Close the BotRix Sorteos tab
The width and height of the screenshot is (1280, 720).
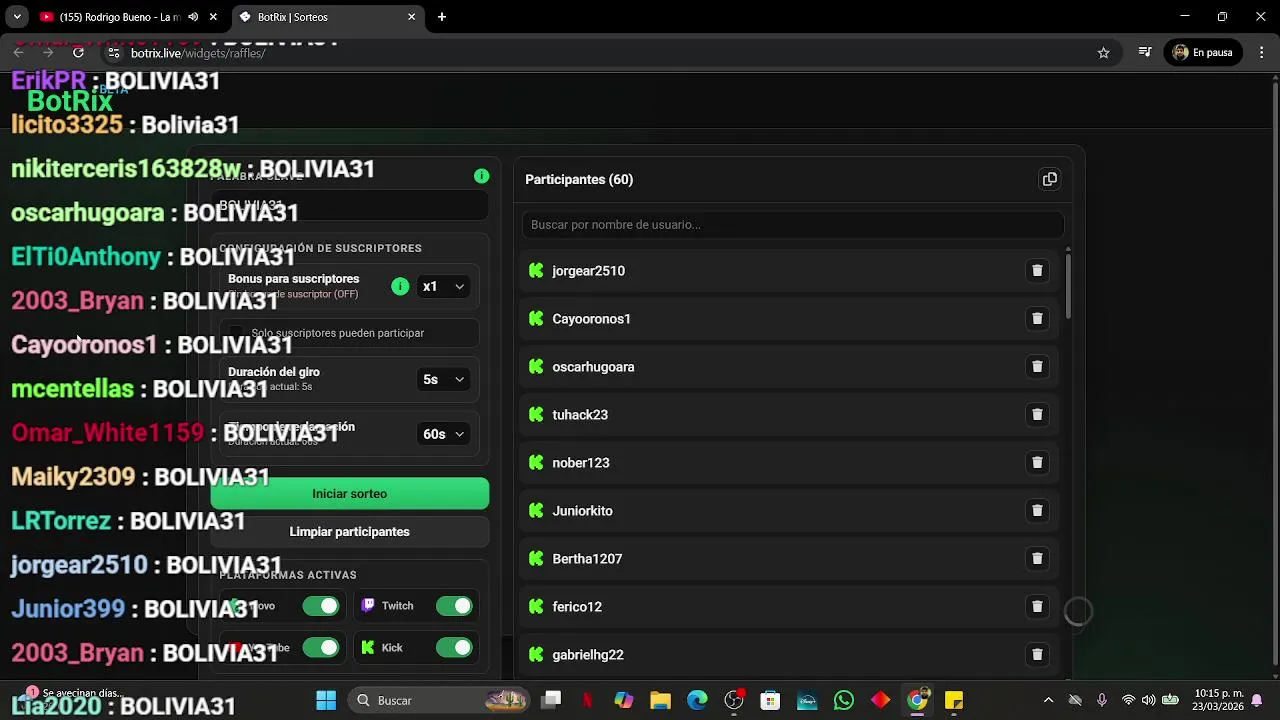click(411, 17)
